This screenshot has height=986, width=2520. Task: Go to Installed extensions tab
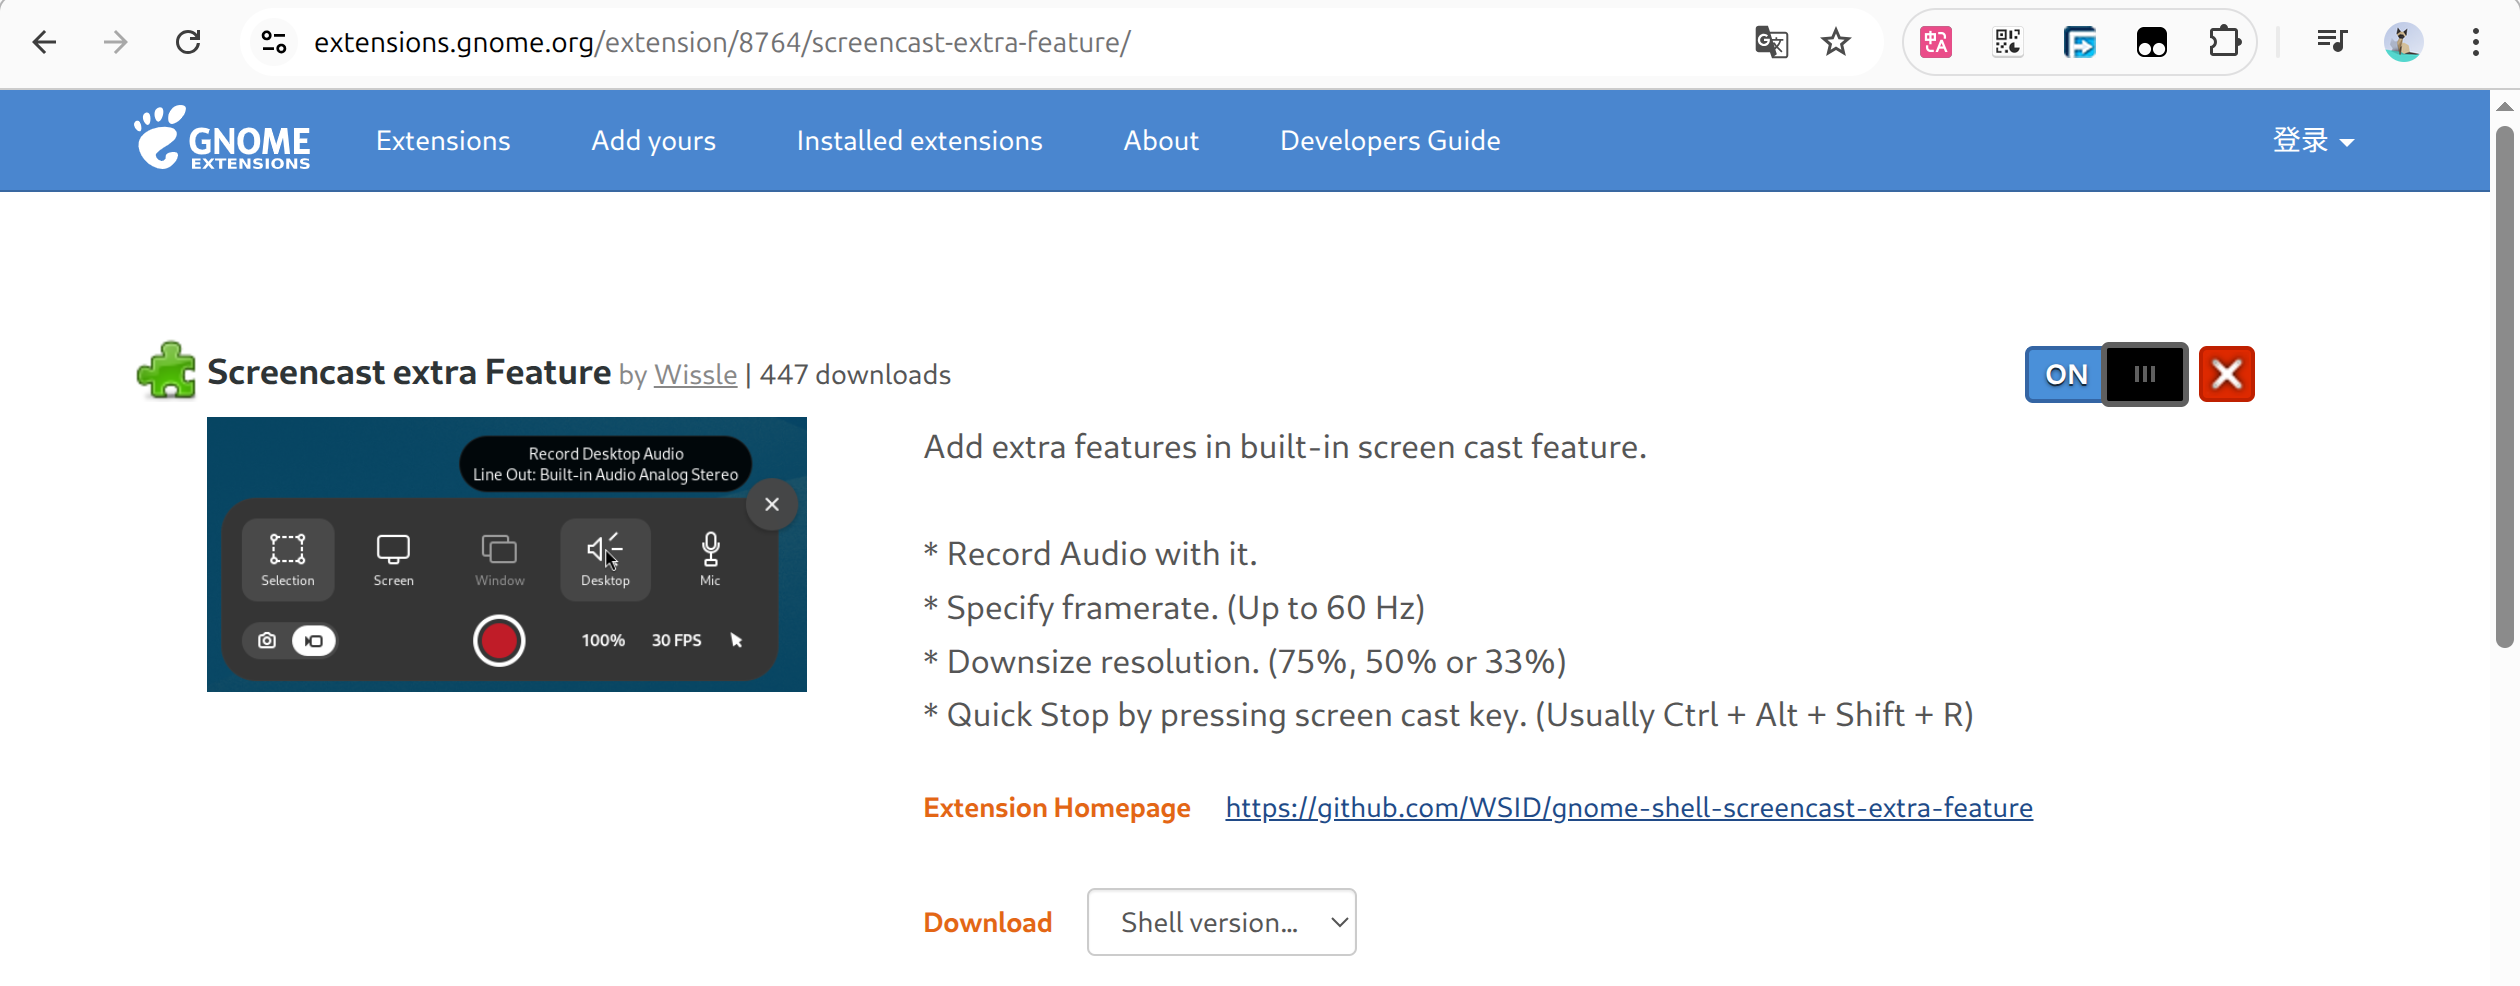(919, 141)
